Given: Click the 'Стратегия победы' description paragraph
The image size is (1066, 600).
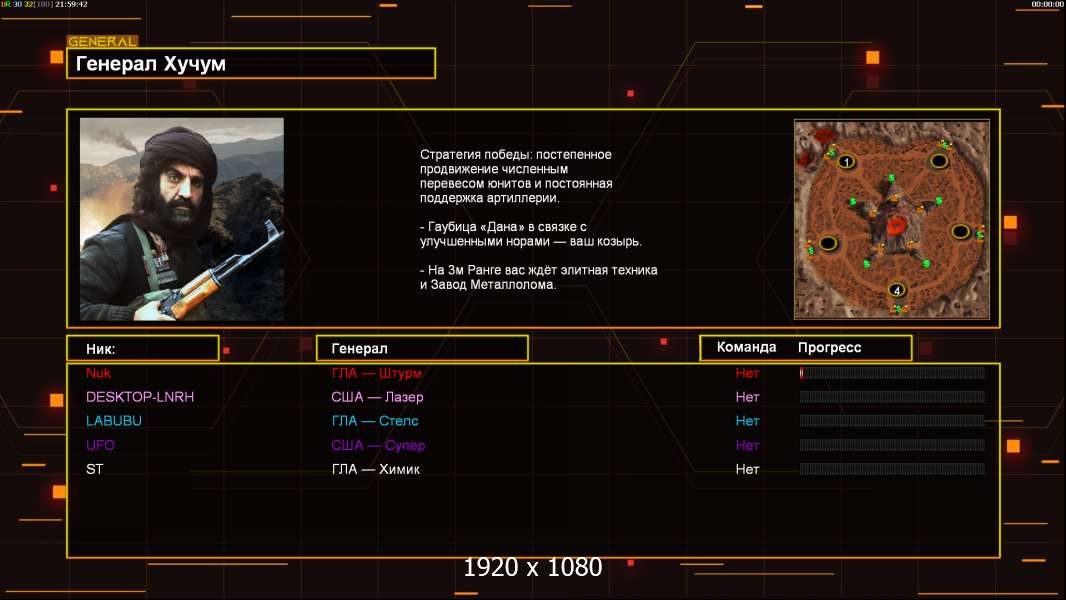Looking at the screenshot, I should click(x=516, y=176).
